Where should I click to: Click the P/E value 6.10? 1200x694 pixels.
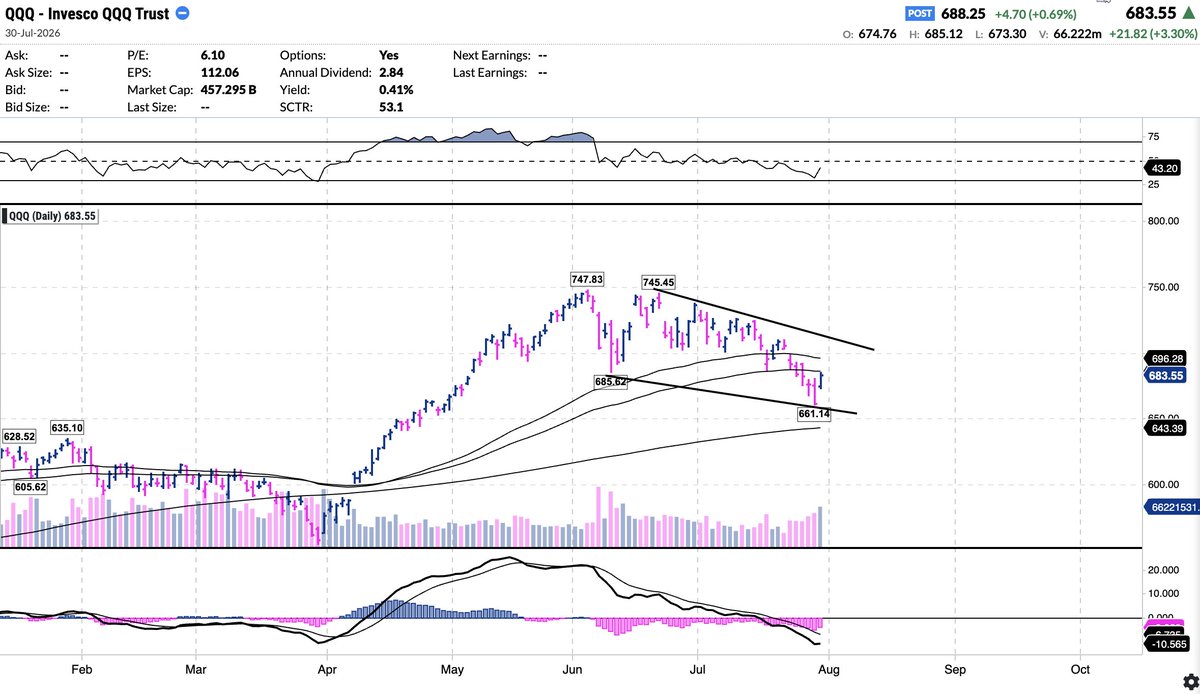pos(214,55)
